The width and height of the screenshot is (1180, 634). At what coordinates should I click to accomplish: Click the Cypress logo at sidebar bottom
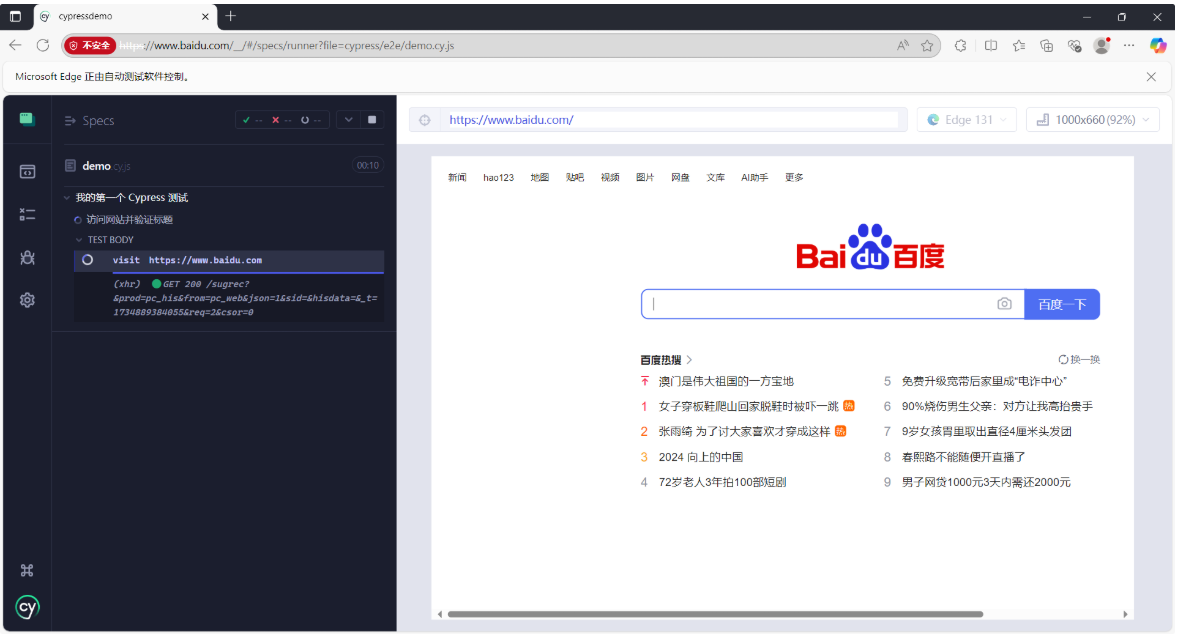[27, 607]
